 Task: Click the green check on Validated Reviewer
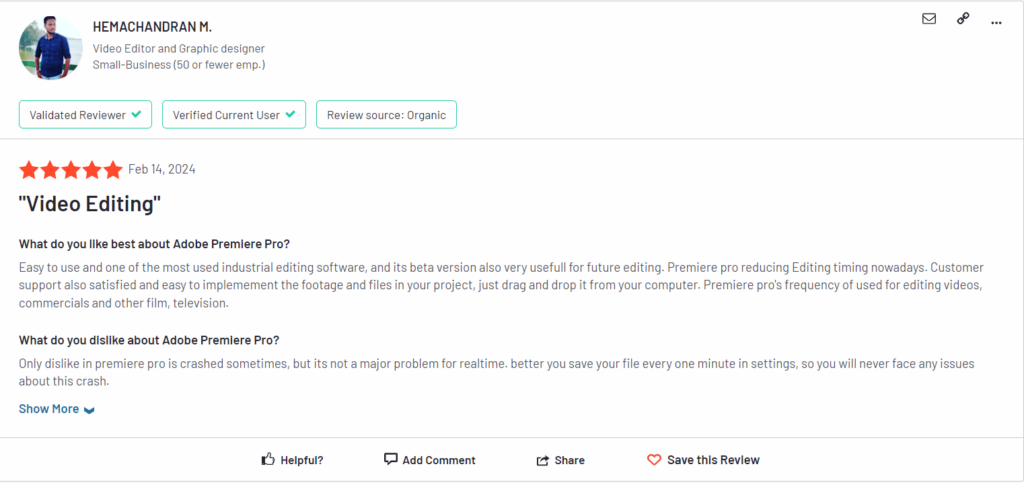tap(136, 114)
